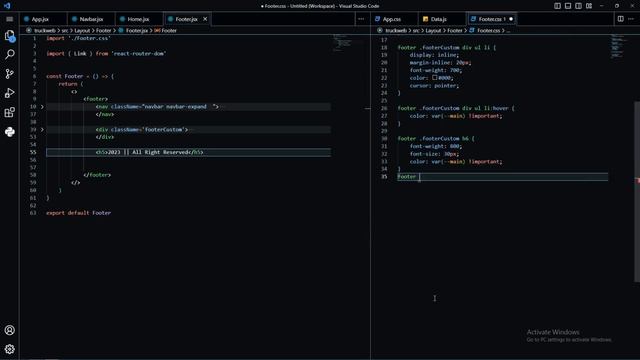Click Footer.jsx in the left breadcrumb

click(x=137, y=31)
